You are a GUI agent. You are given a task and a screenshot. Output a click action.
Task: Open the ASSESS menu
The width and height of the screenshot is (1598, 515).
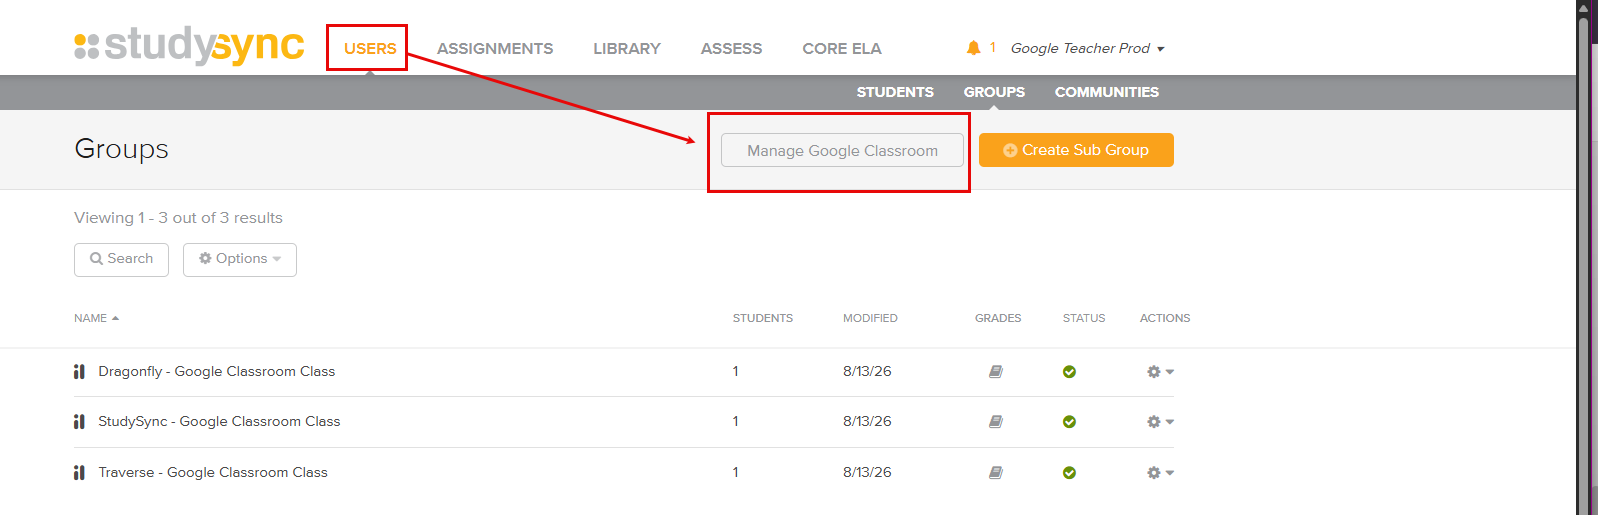pyautogui.click(x=731, y=48)
